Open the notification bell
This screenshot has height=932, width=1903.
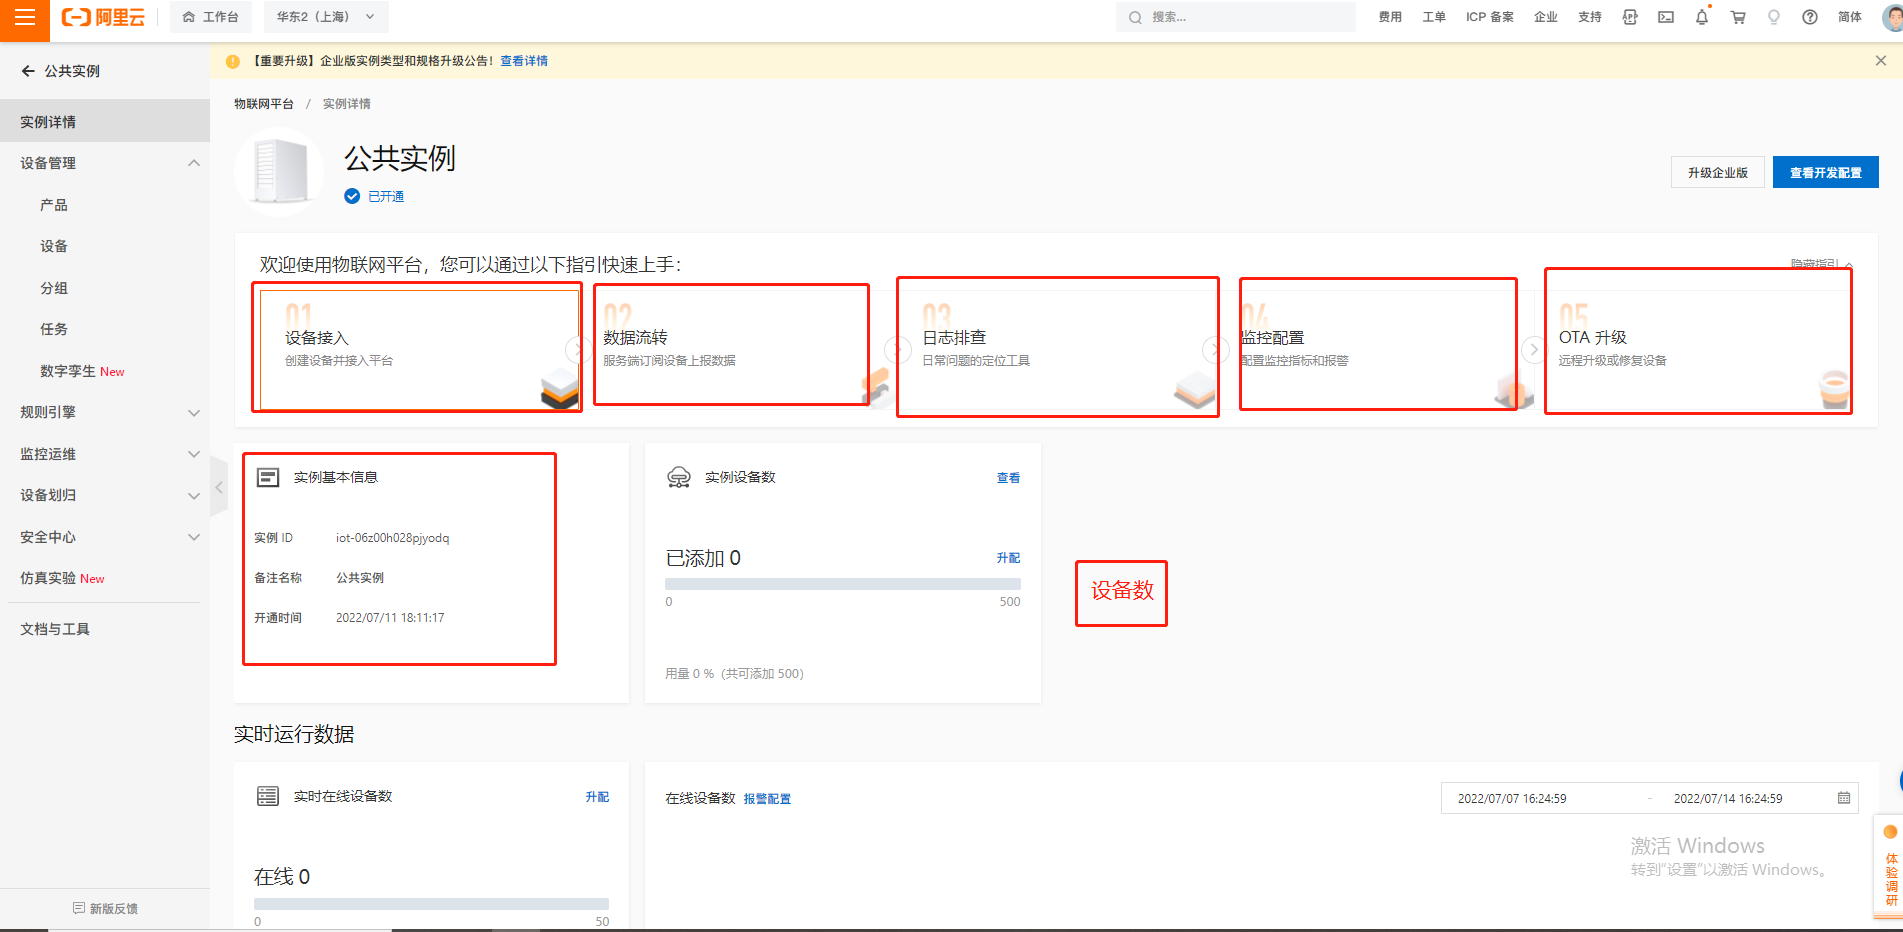[1702, 17]
